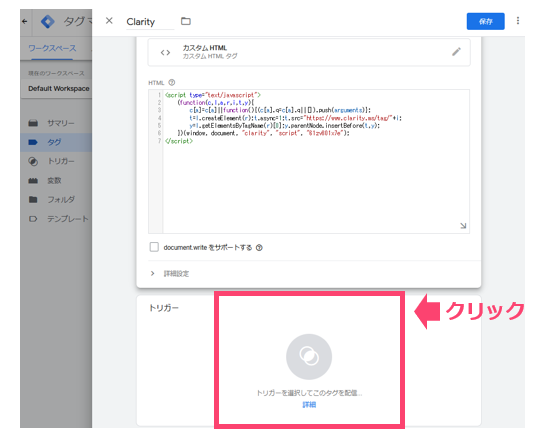The image size is (560, 442).
Task: Open タグ in the sidebar
Action: coord(56,142)
